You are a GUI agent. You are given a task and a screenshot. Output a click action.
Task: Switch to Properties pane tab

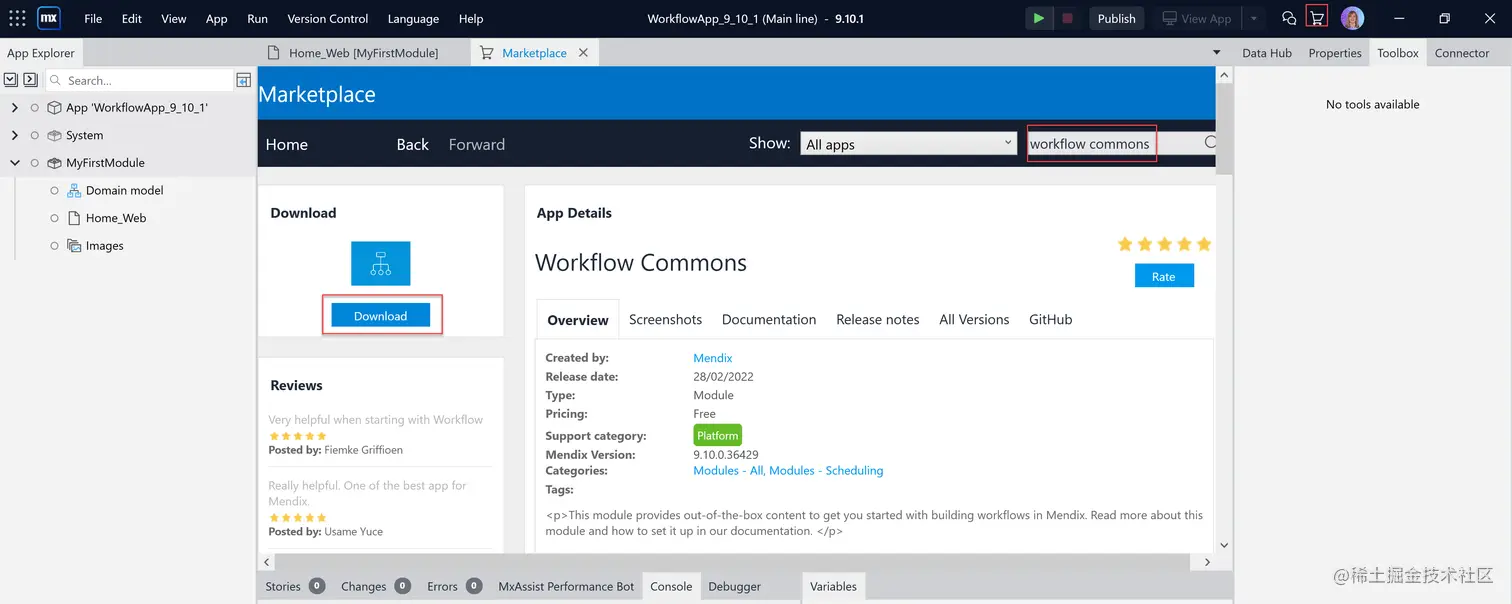(1335, 53)
